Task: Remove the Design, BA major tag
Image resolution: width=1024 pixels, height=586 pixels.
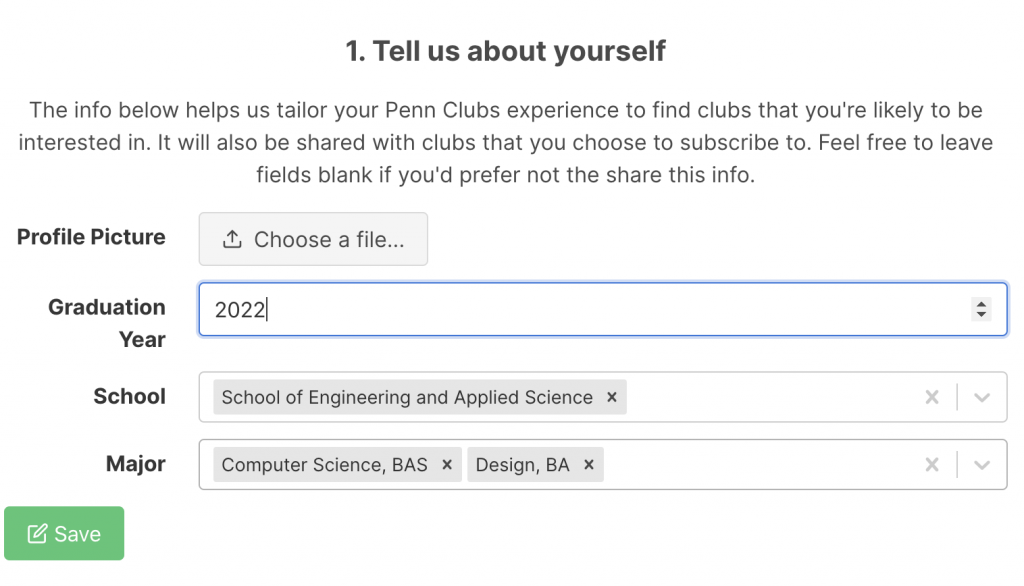Action: pyautogui.click(x=589, y=464)
